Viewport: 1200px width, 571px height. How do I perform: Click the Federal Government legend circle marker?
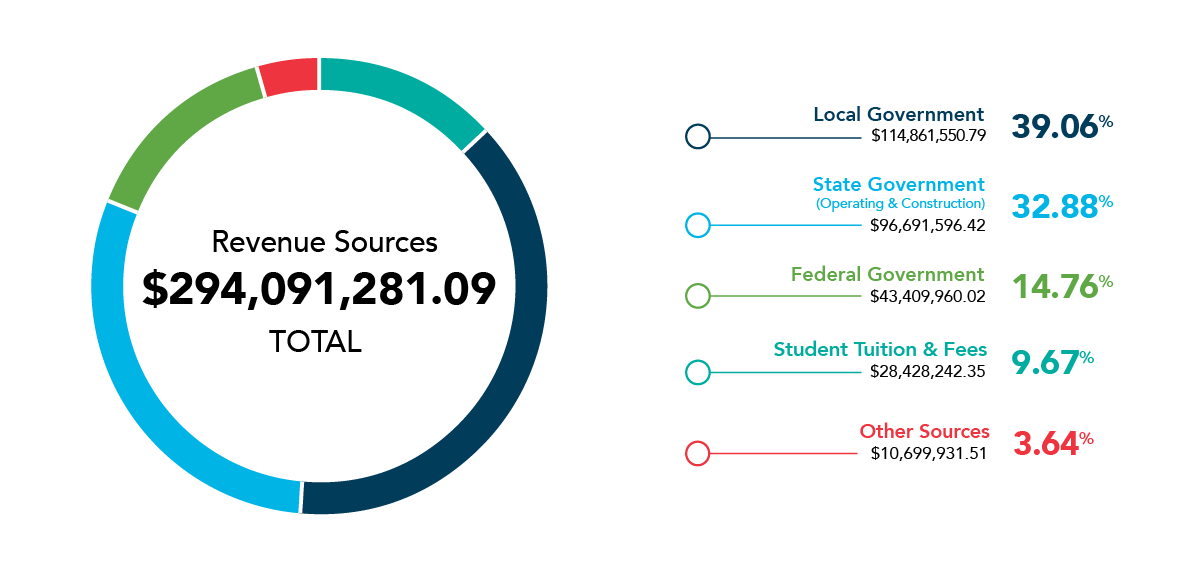[x=697, y=296]
